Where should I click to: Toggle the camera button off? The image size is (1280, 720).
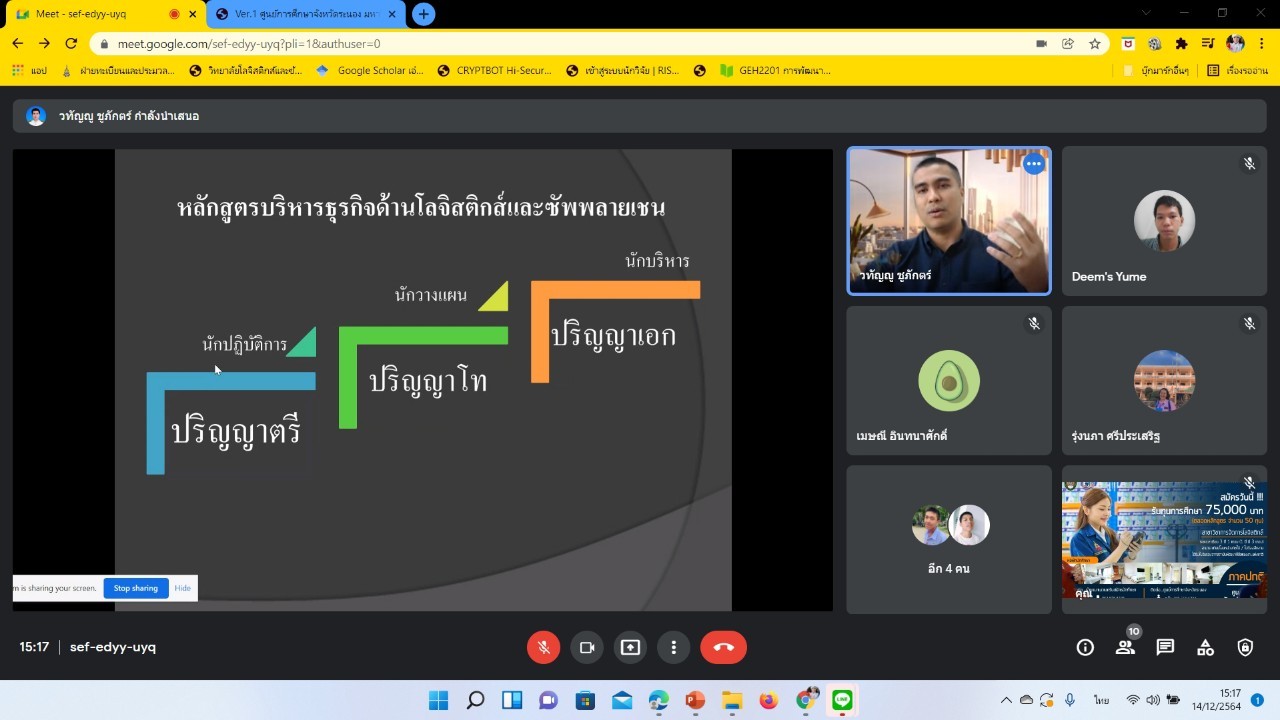coord(587,647)
